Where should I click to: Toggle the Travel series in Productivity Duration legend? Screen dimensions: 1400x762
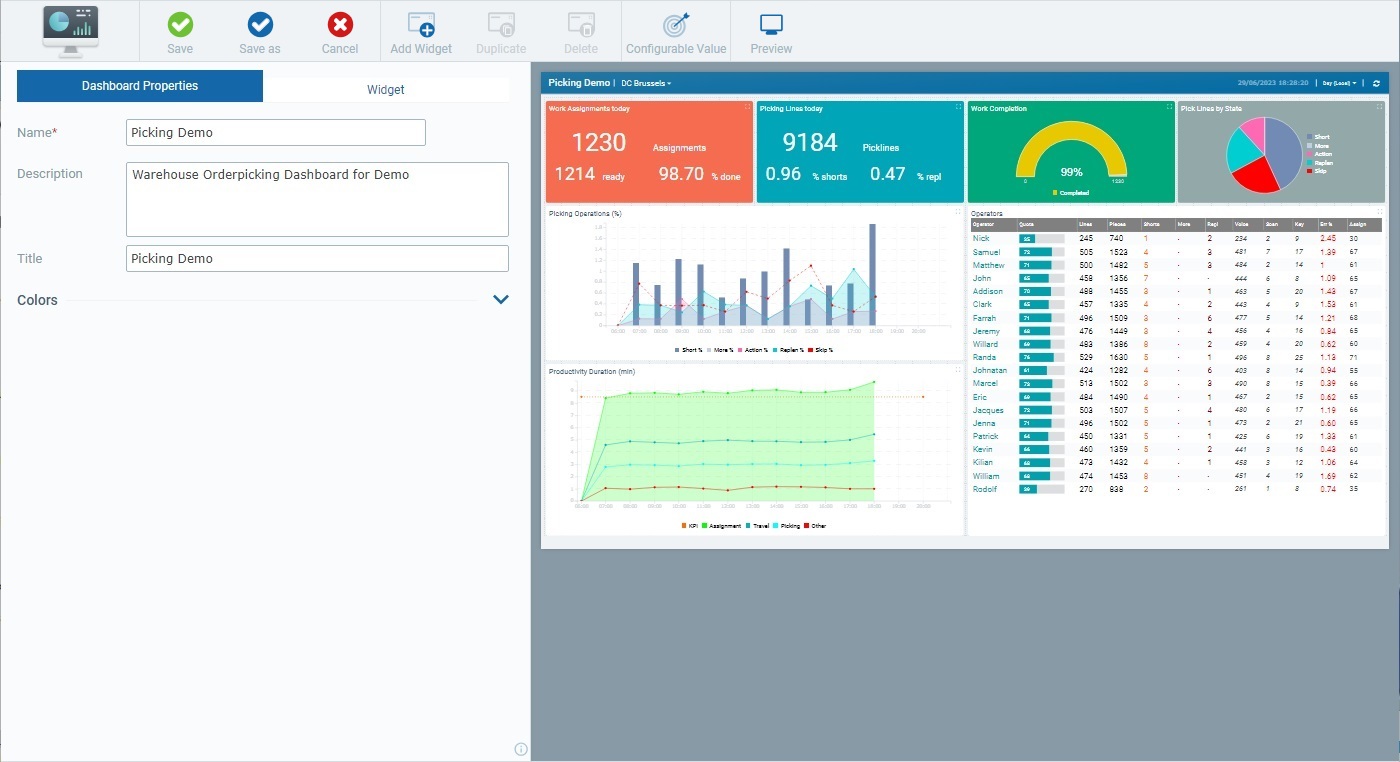757,525
